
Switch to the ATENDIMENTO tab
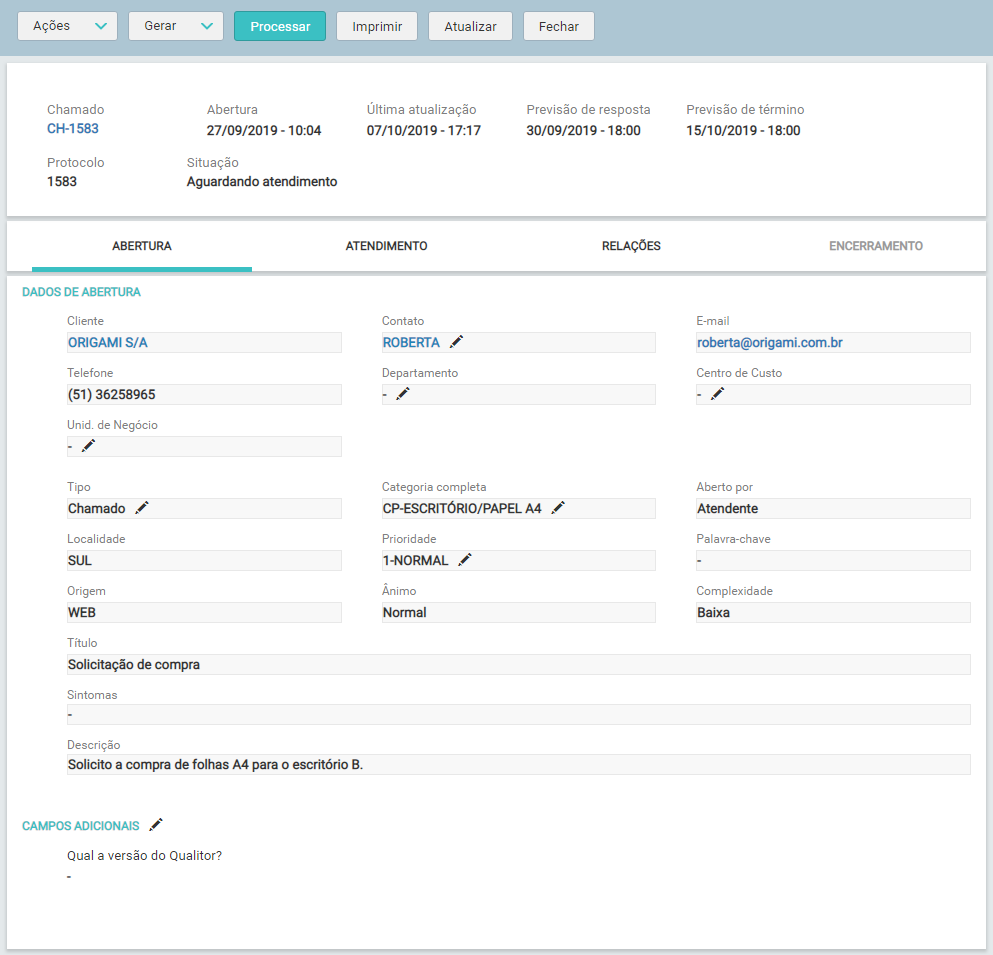coord(386,246)
